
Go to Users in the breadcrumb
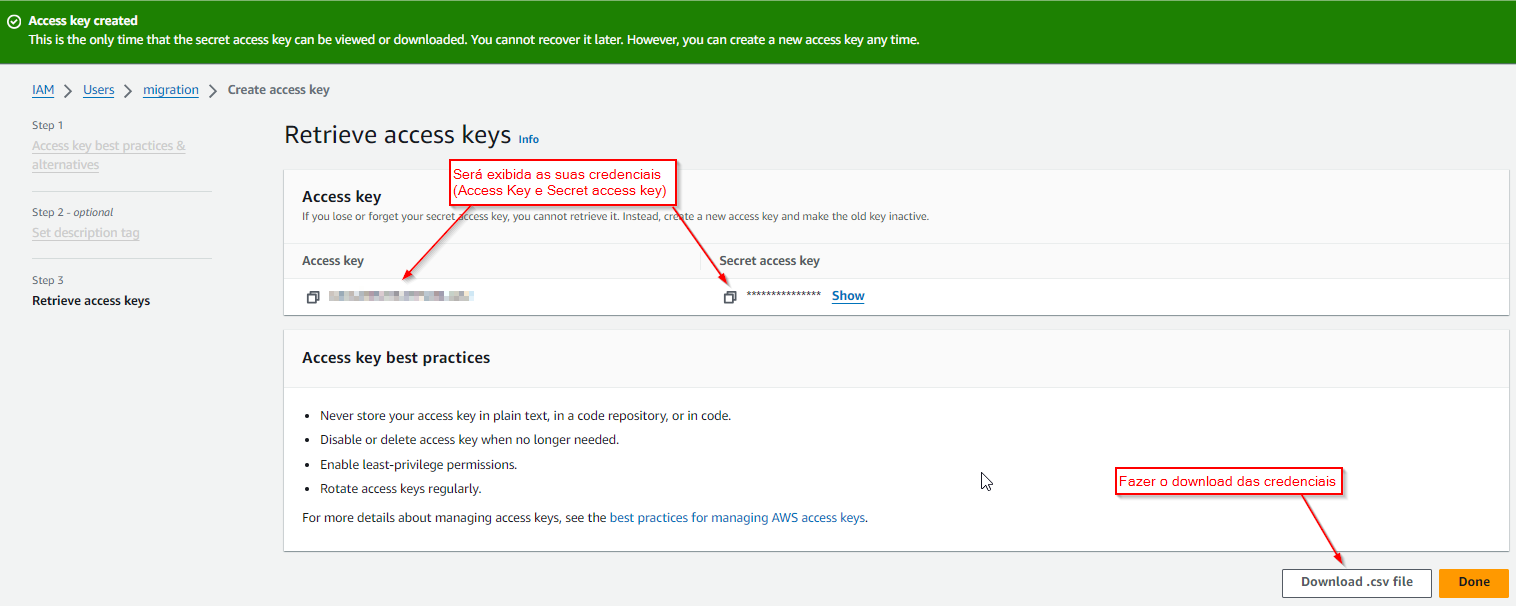(x=98, y=90)
